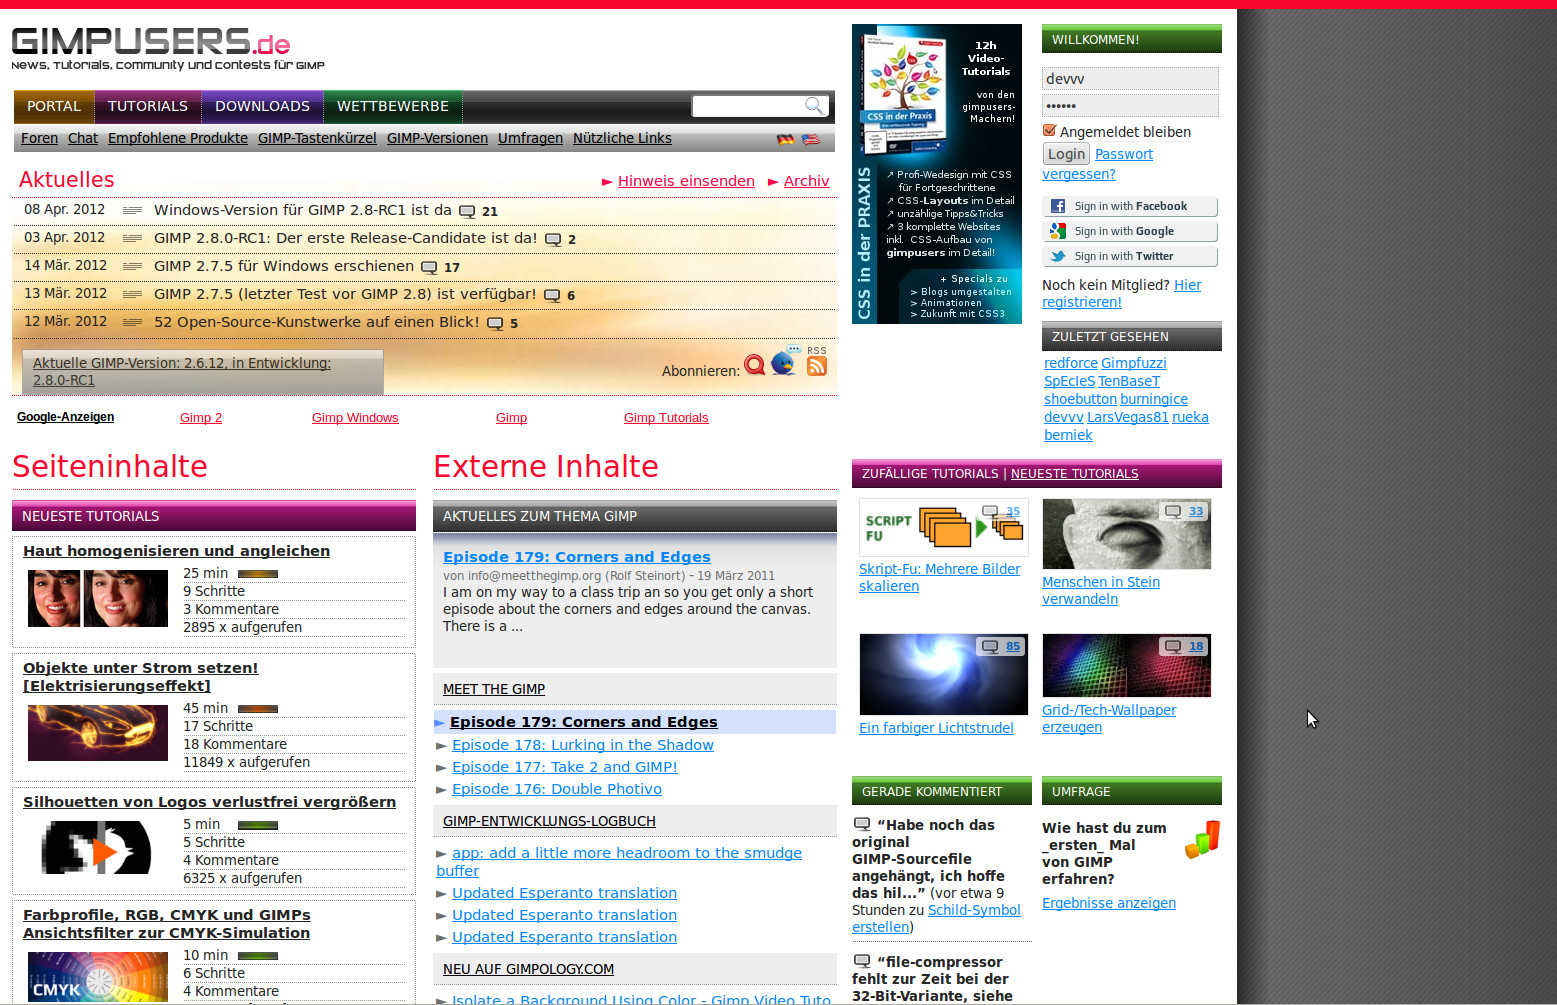Open the Foren submenu link
Viewport: 1557px width, 1005px height.
pos(39,138)
